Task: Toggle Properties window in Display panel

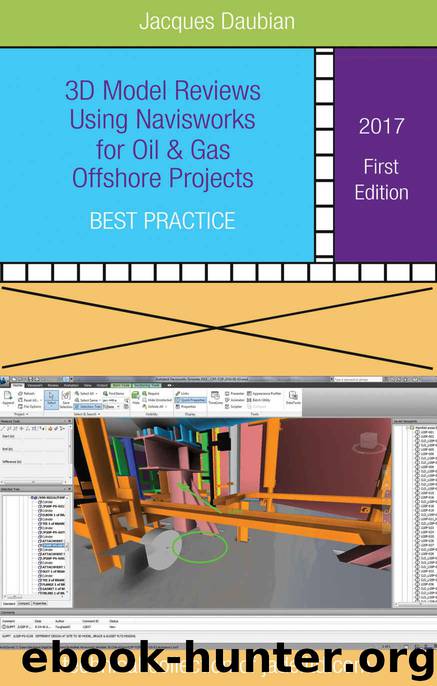Action: [186, 406]
